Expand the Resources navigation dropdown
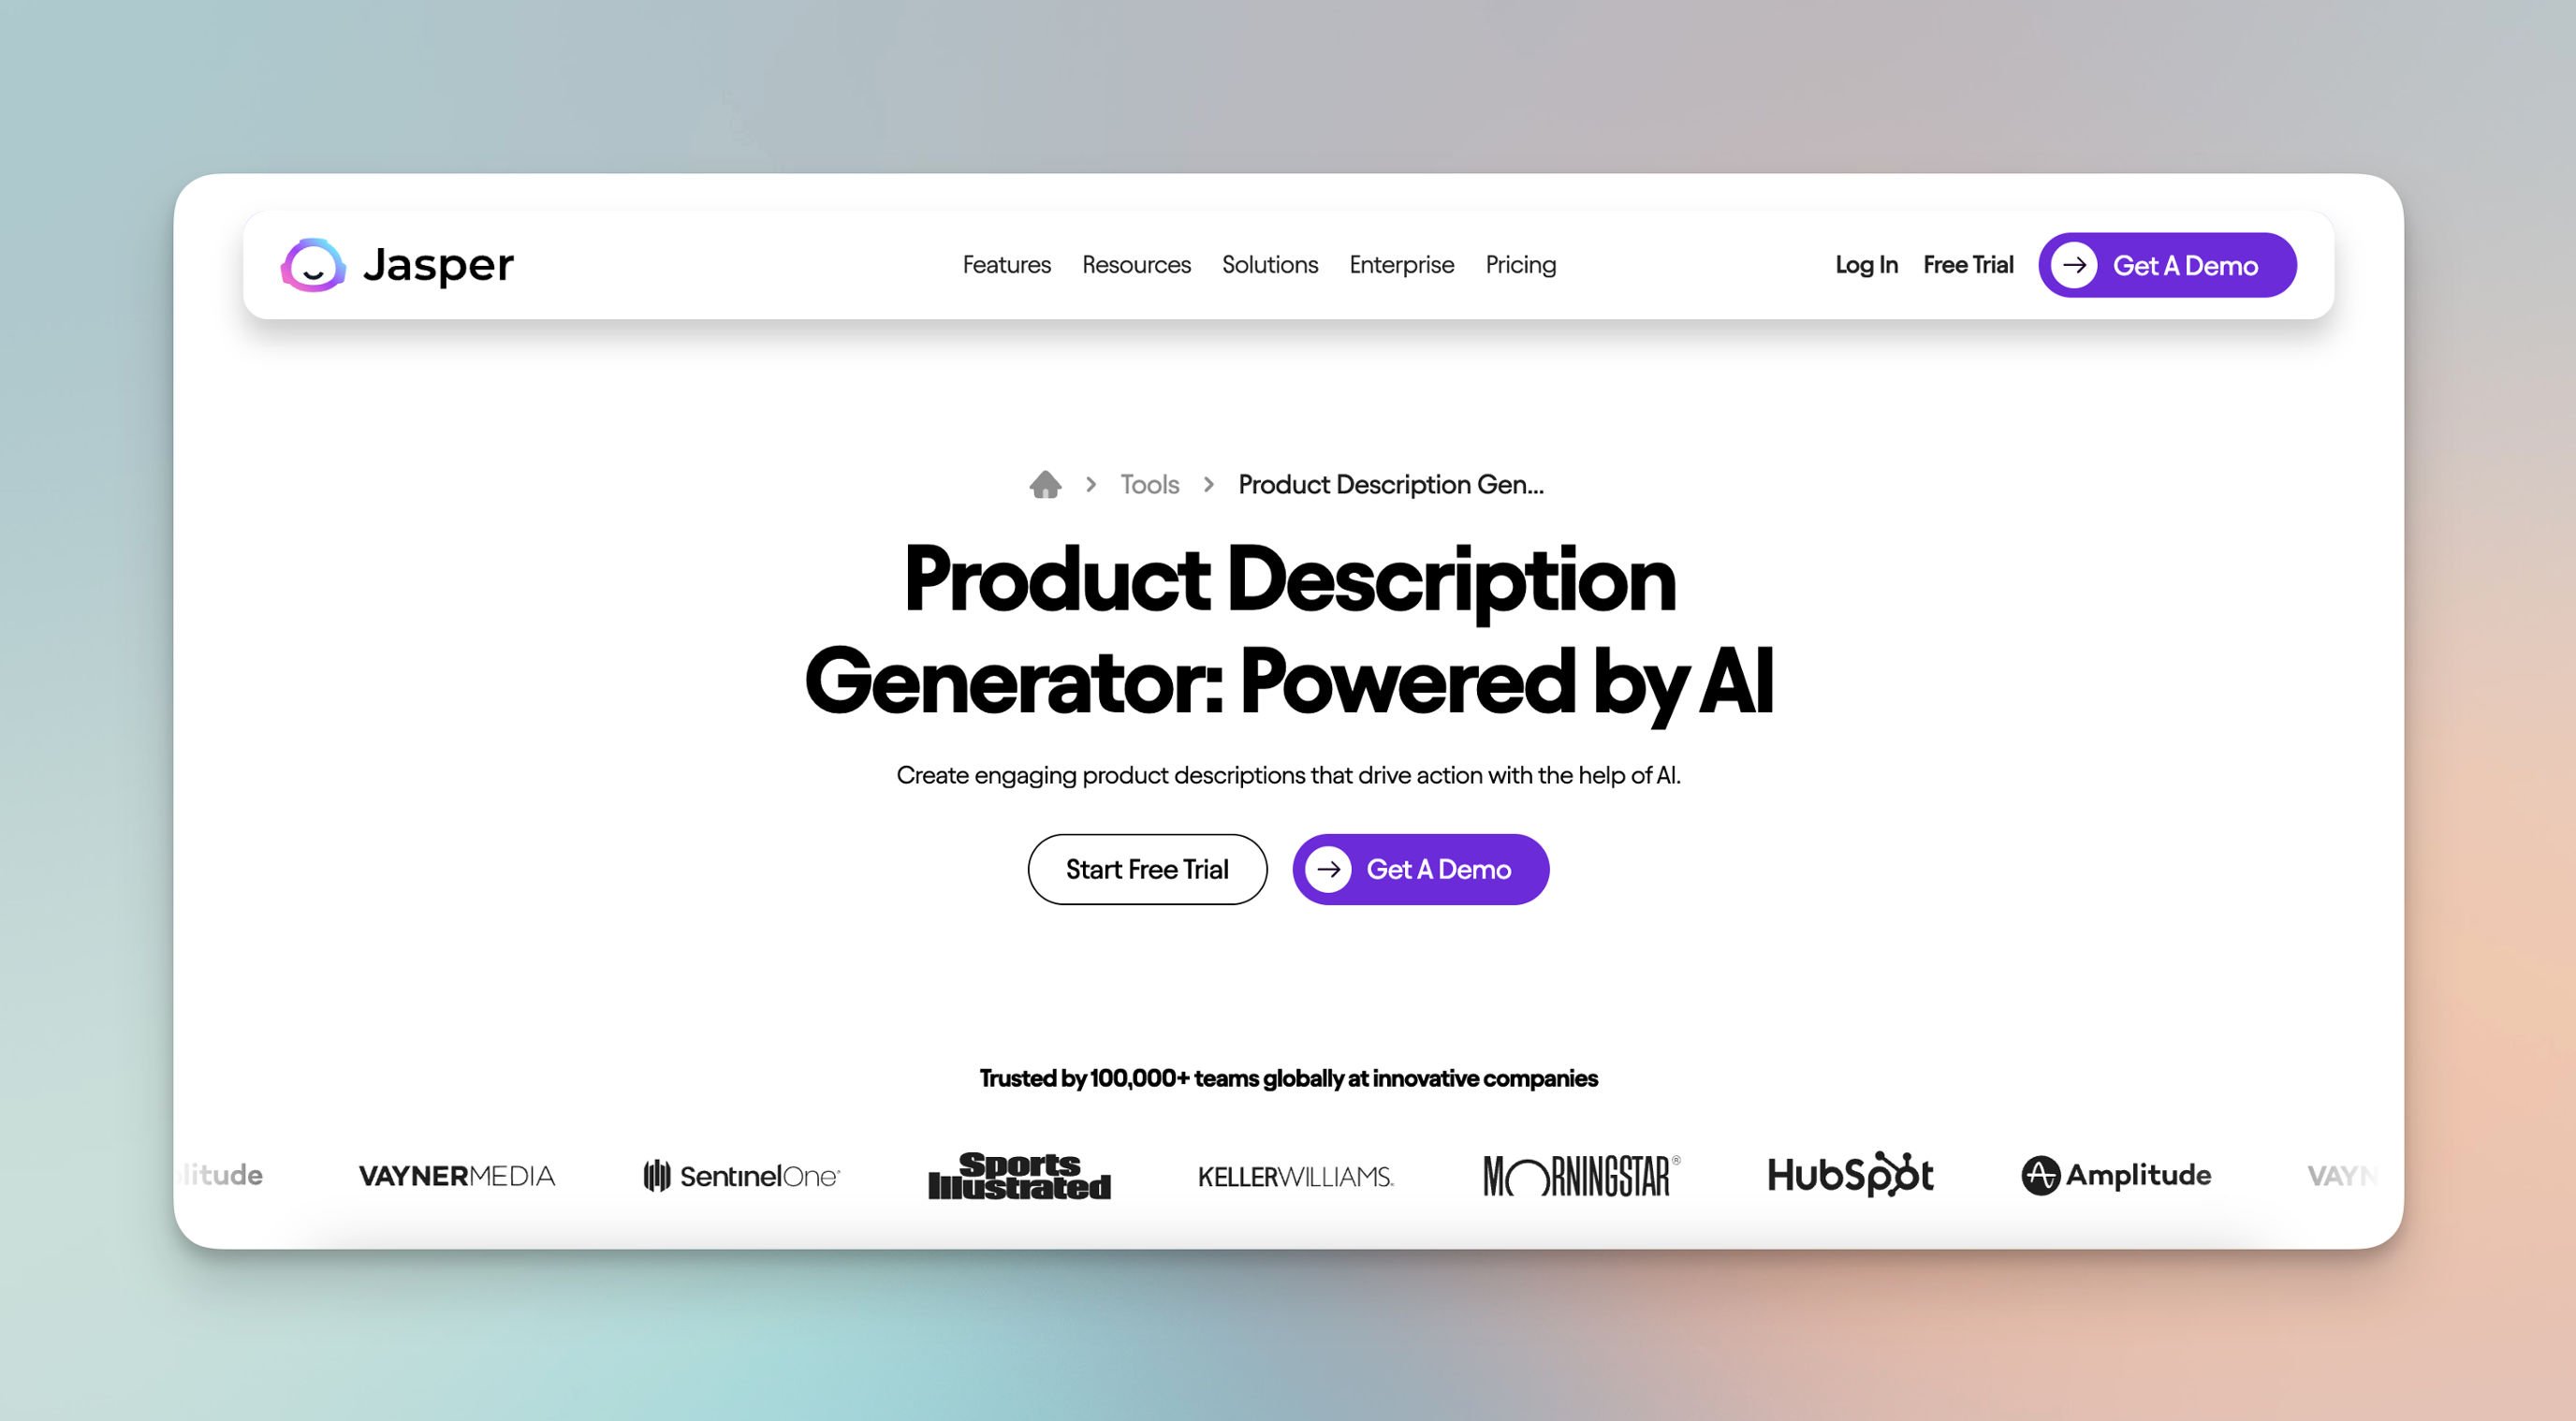 1135,264
